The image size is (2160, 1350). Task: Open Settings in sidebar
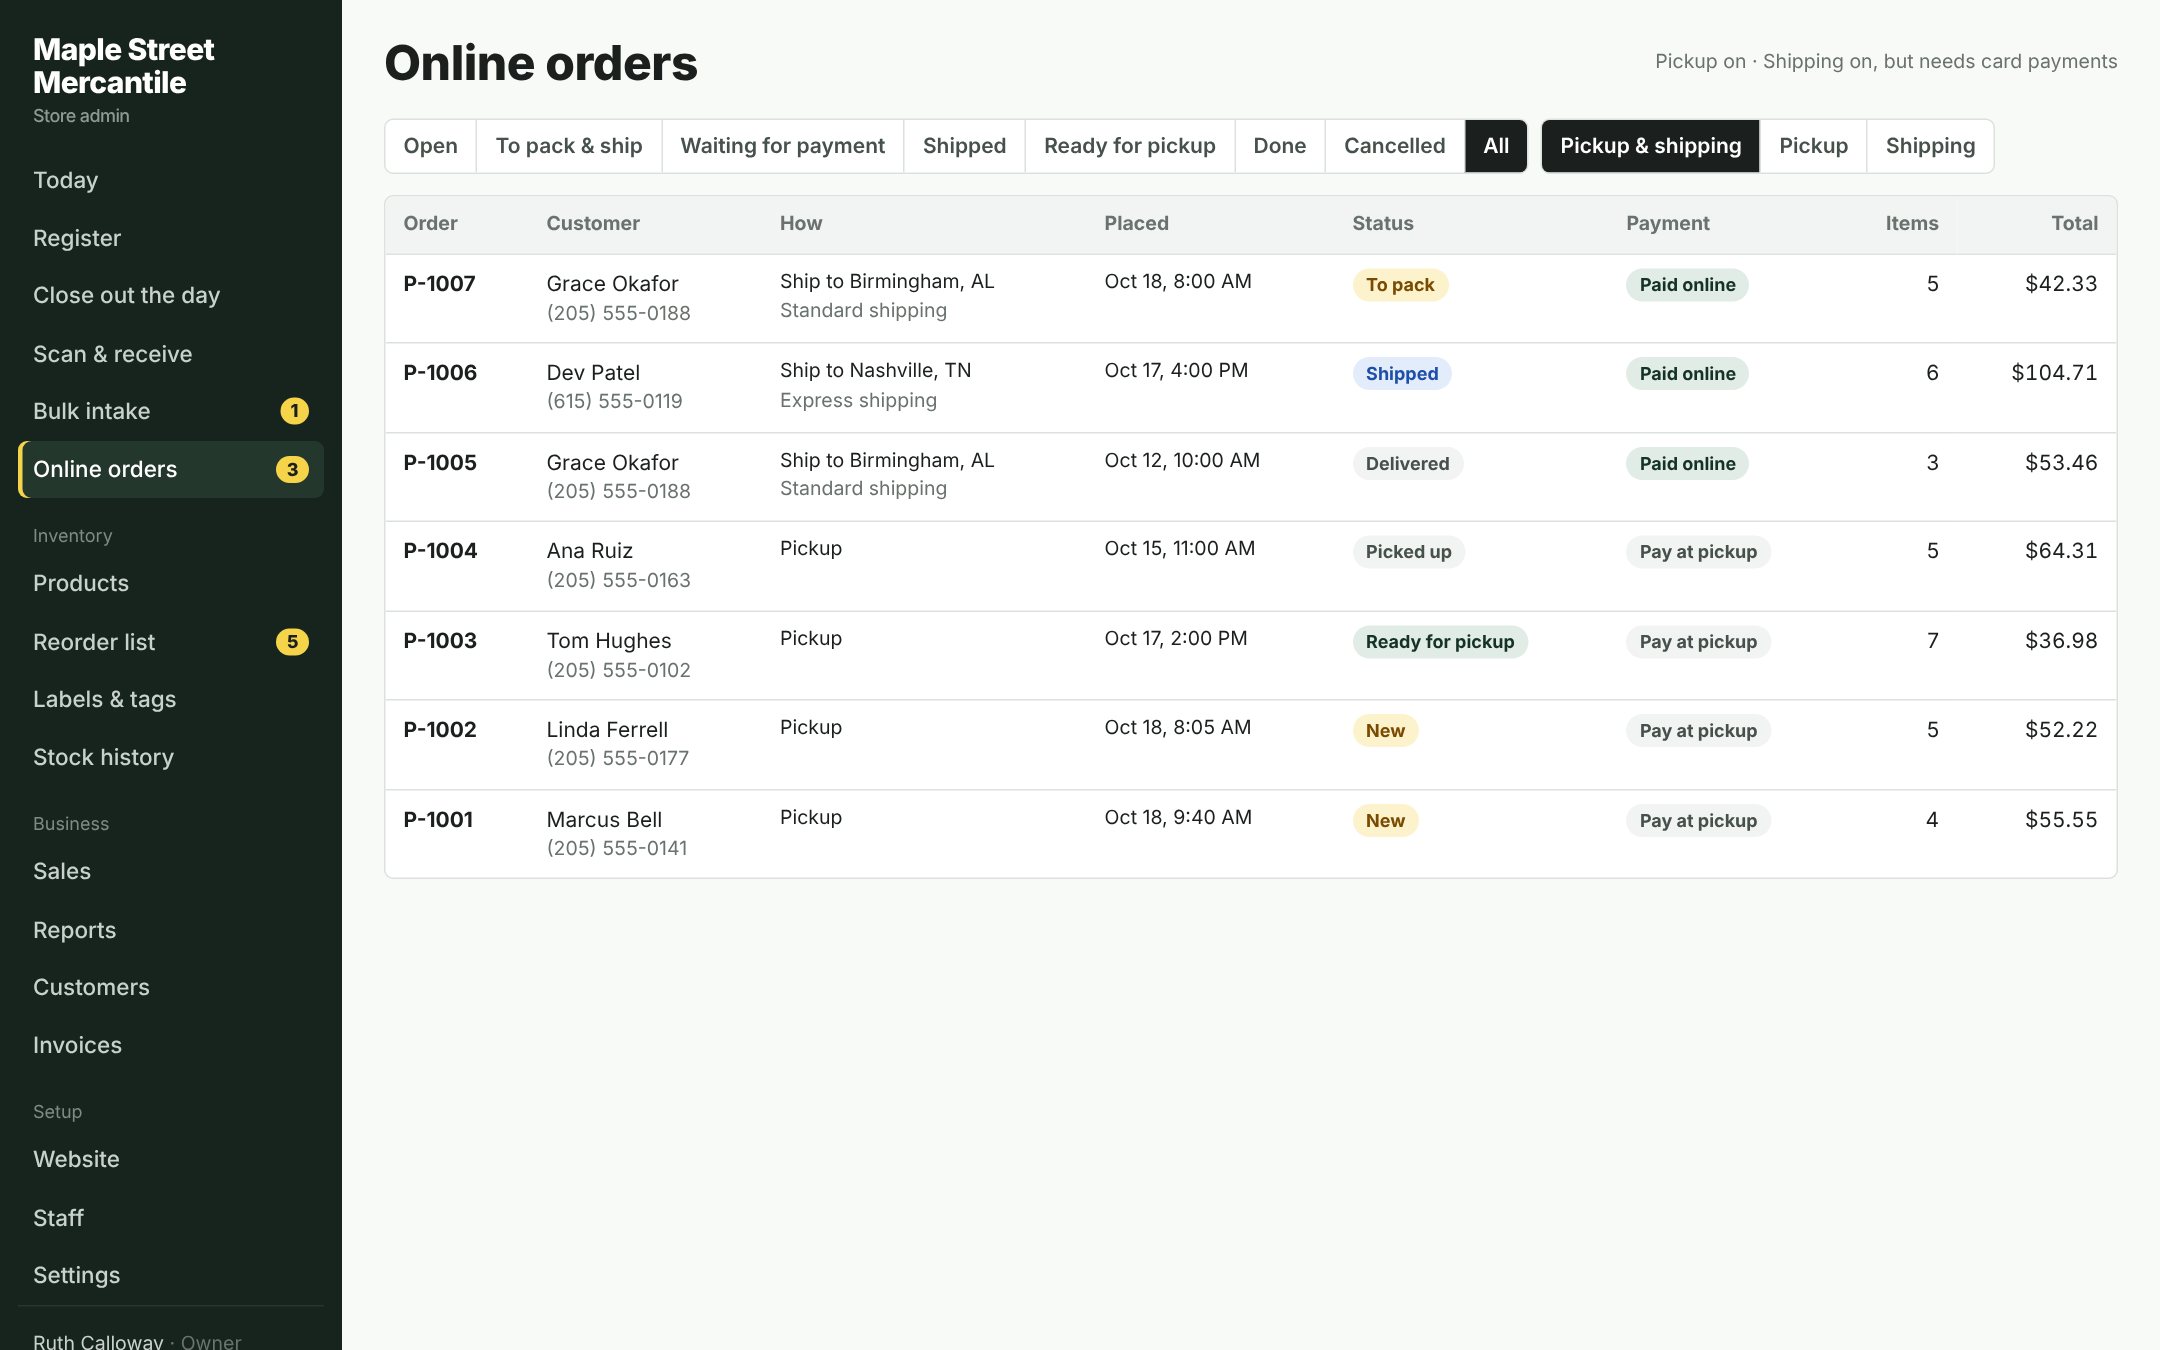(170, 1275)
